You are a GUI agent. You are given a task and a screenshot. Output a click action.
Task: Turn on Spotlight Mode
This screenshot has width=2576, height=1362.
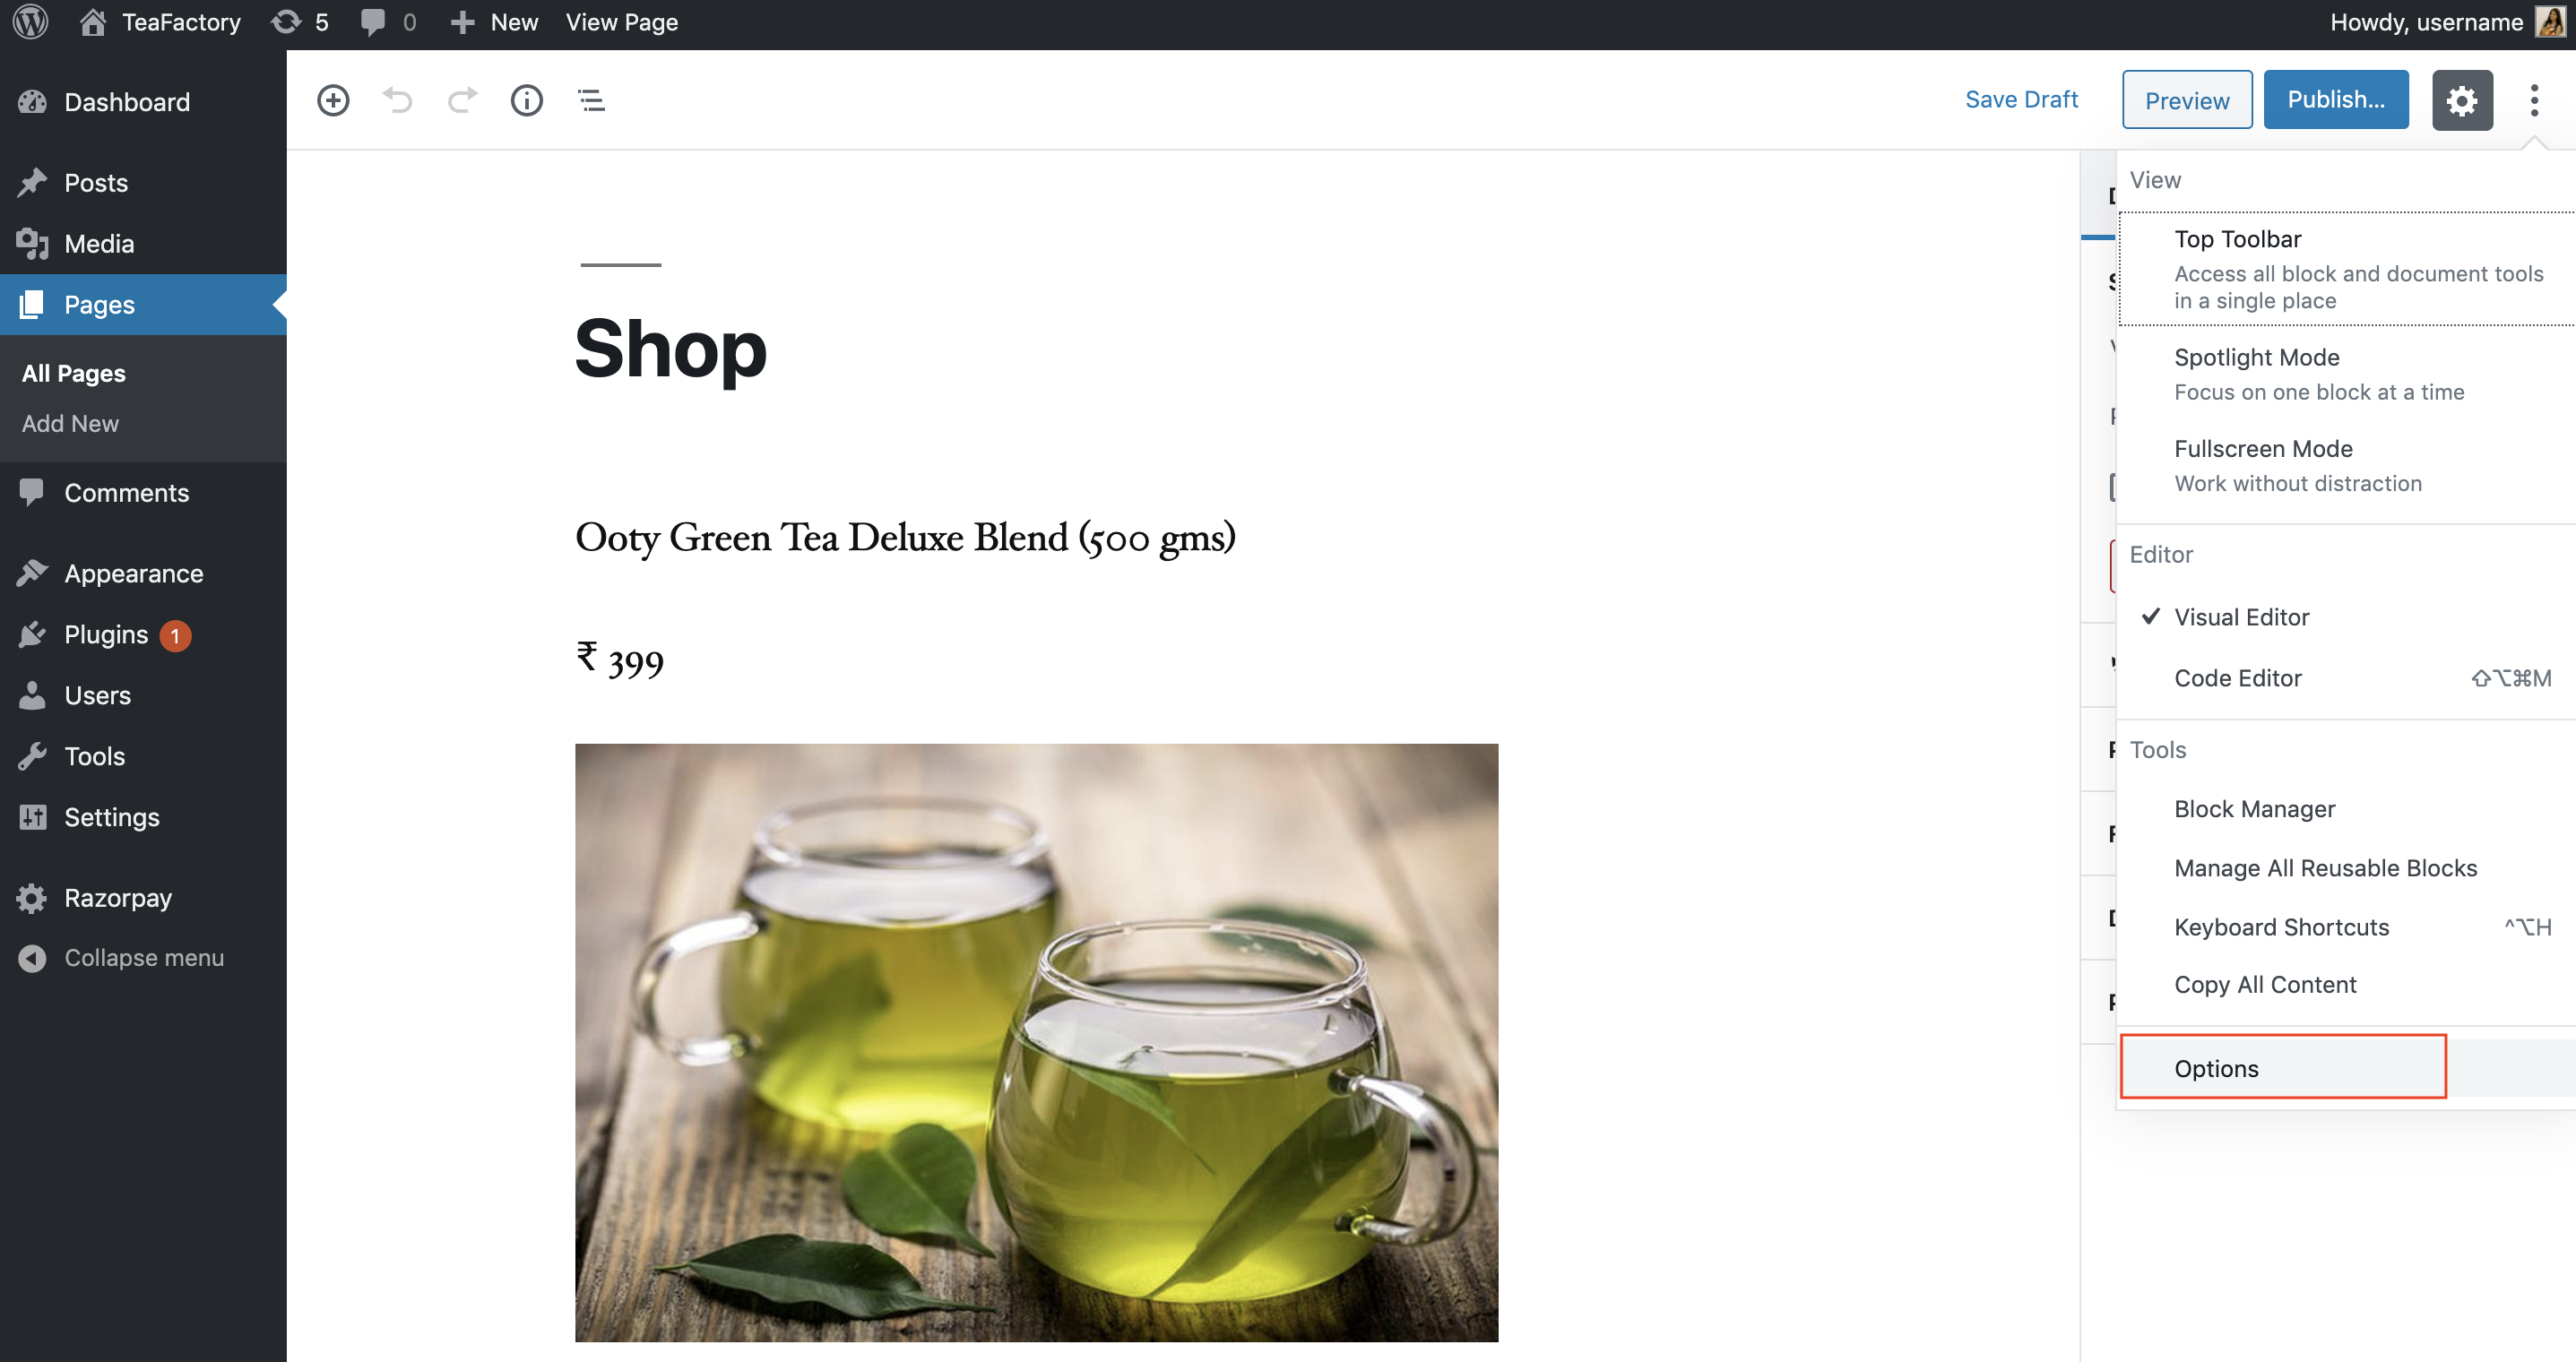[2346, 374]
